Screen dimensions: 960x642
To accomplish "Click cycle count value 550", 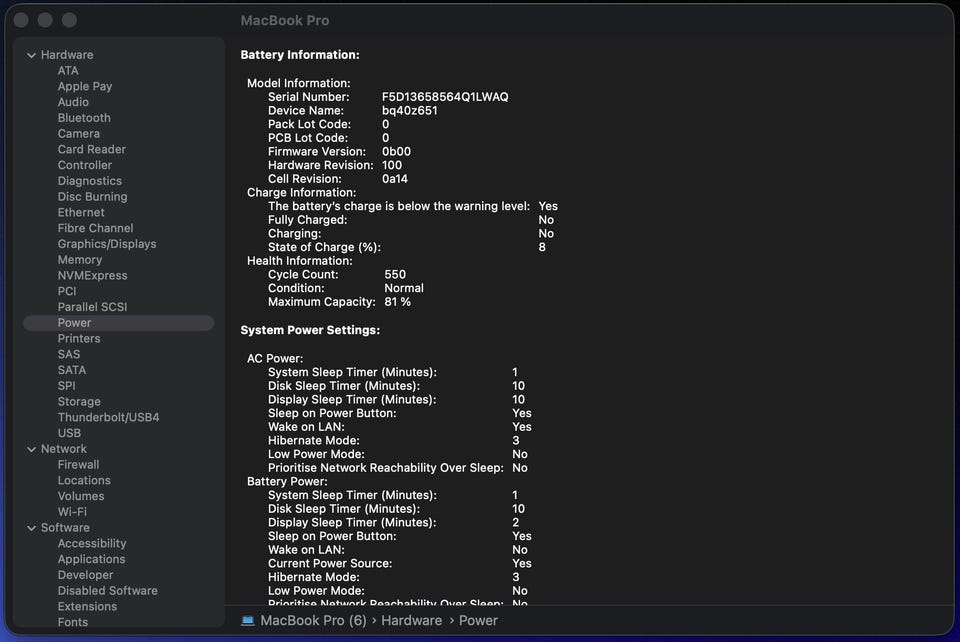I will 395,275.
